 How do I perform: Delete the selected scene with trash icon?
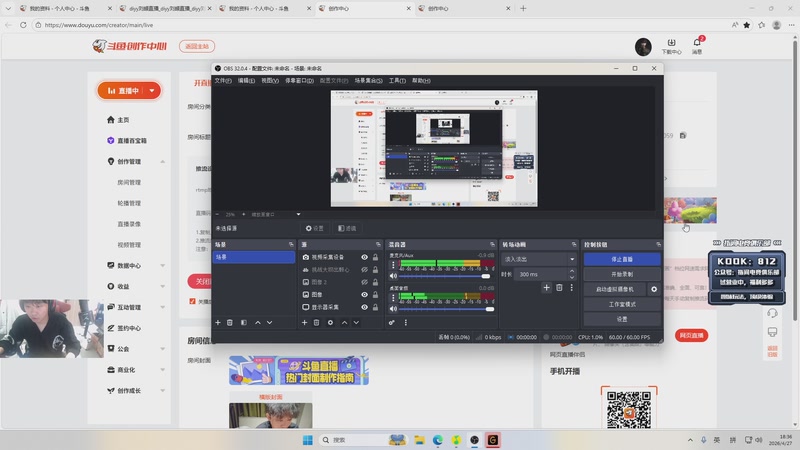pos(230,322)
